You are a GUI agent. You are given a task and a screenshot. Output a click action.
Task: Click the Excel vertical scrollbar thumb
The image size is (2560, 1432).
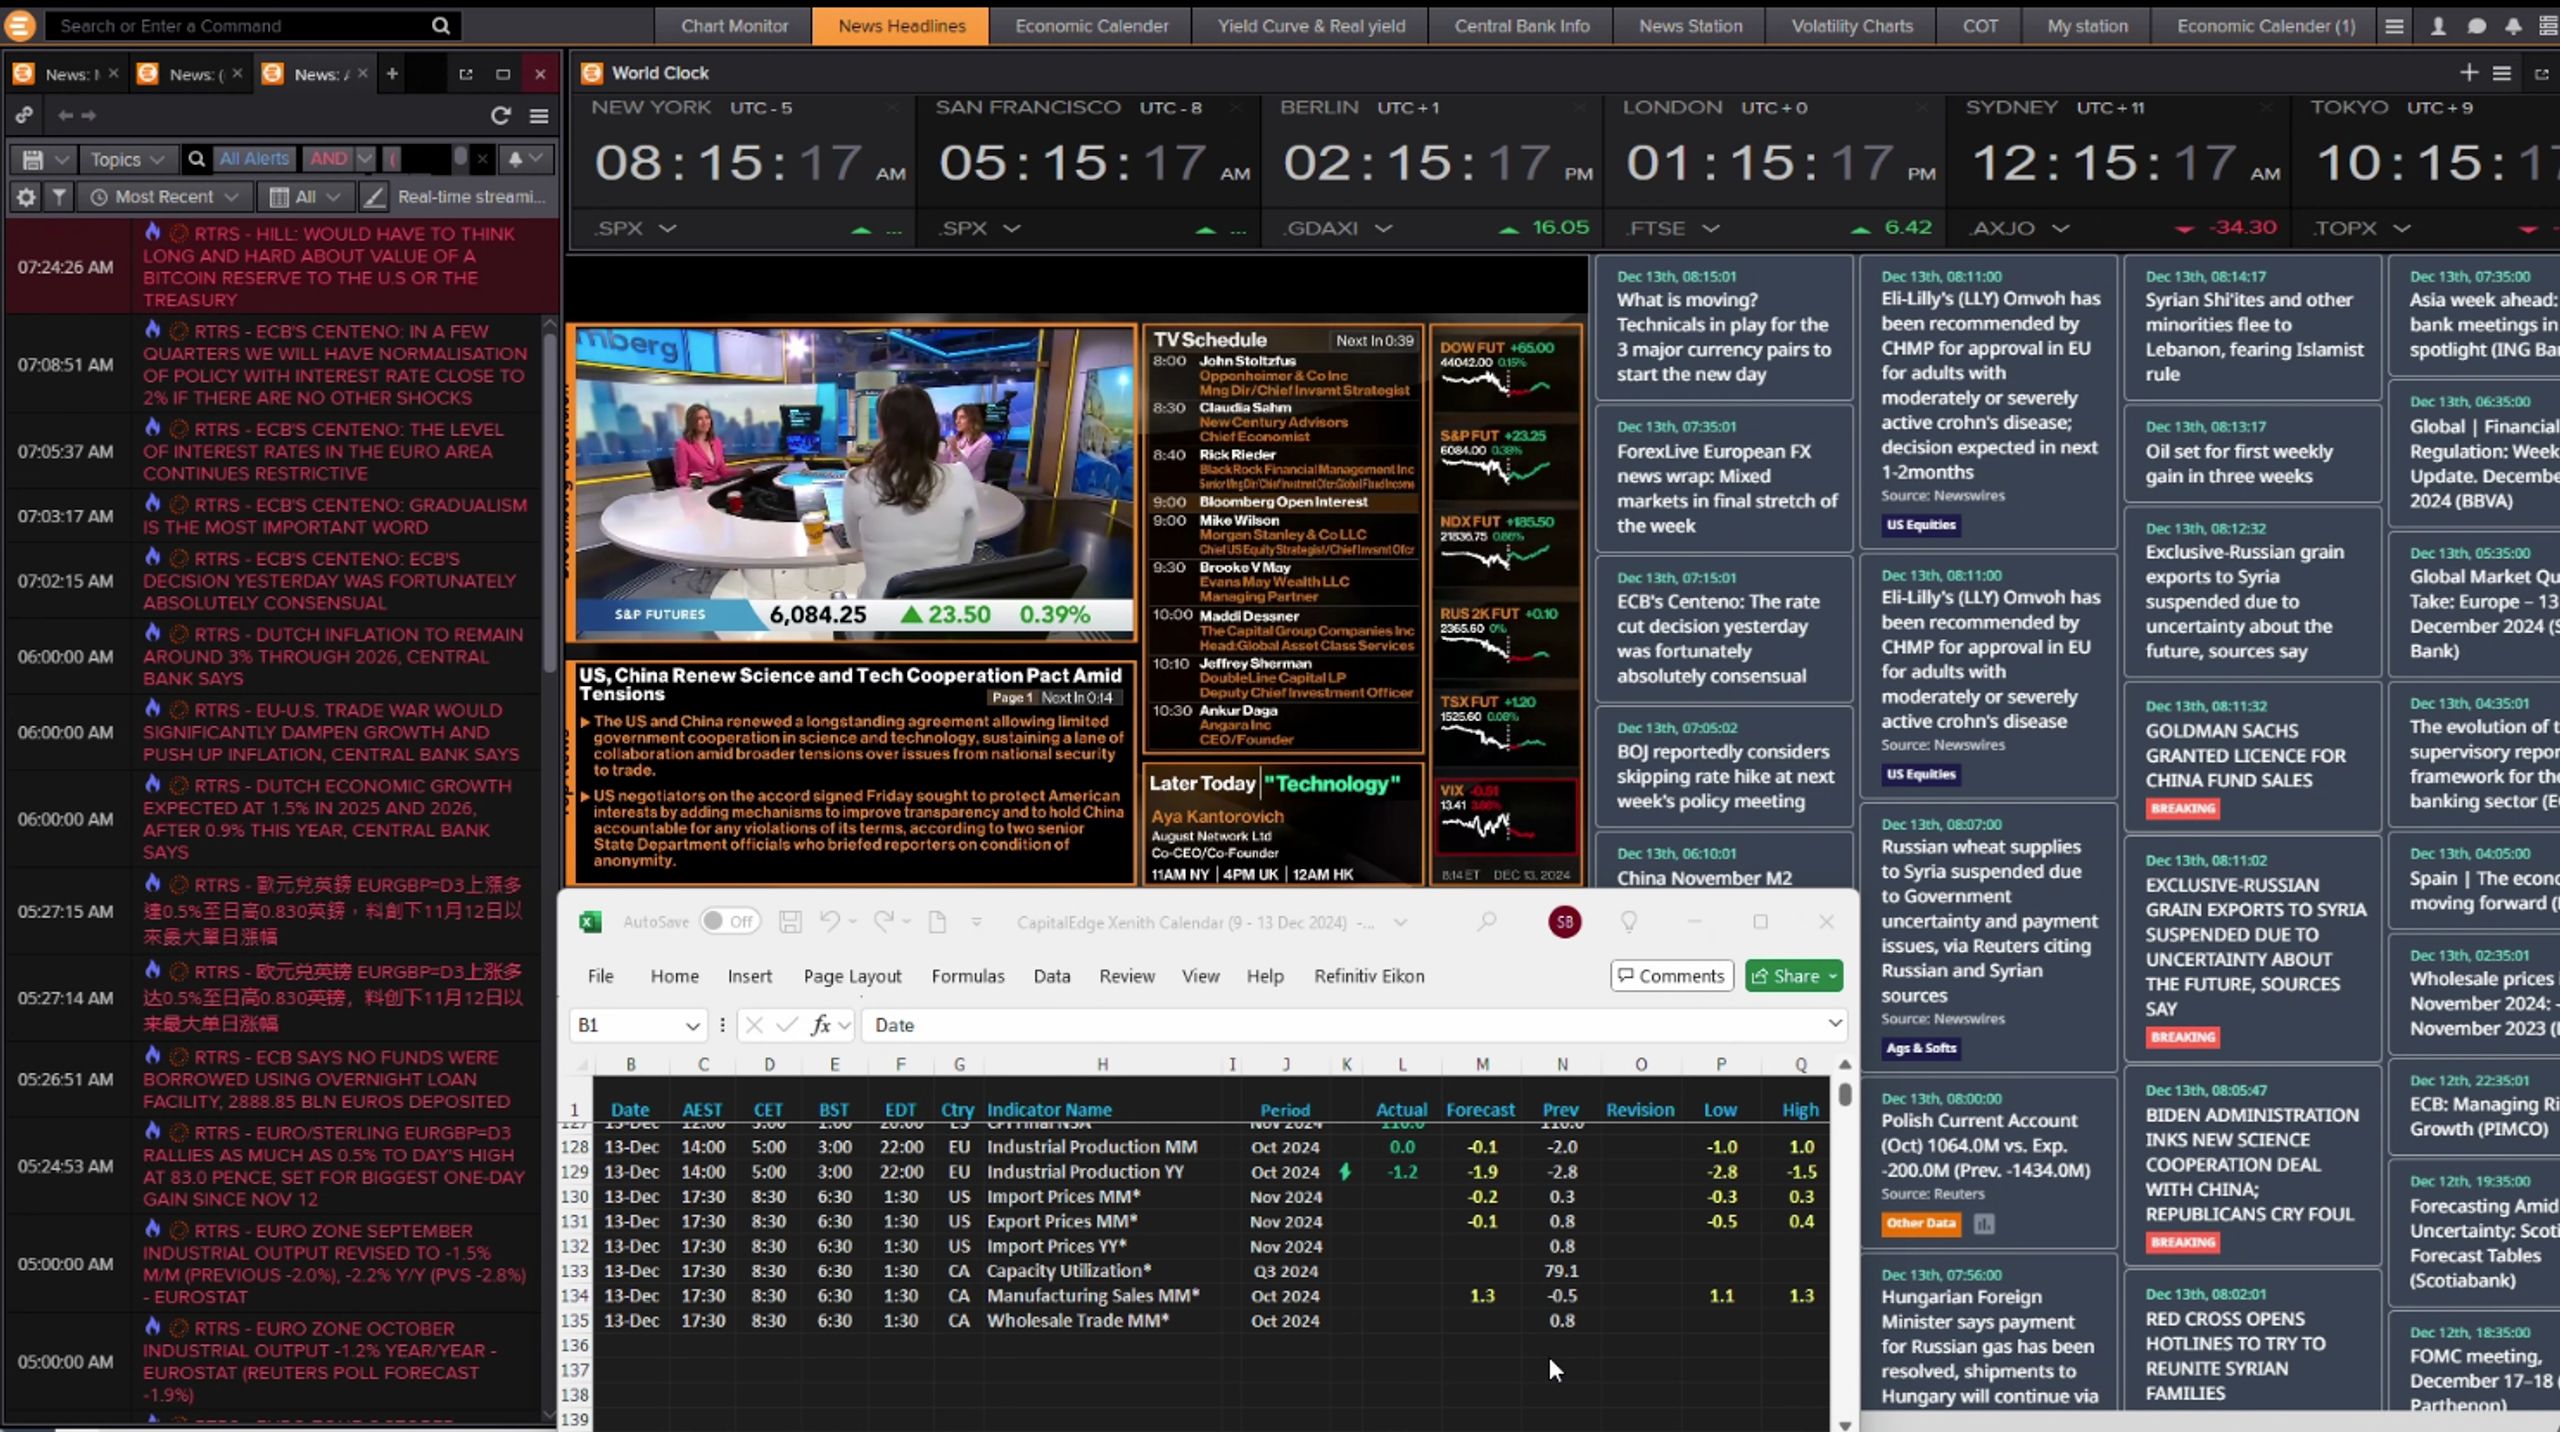pyautogui.click(x=1844, y=1094)
